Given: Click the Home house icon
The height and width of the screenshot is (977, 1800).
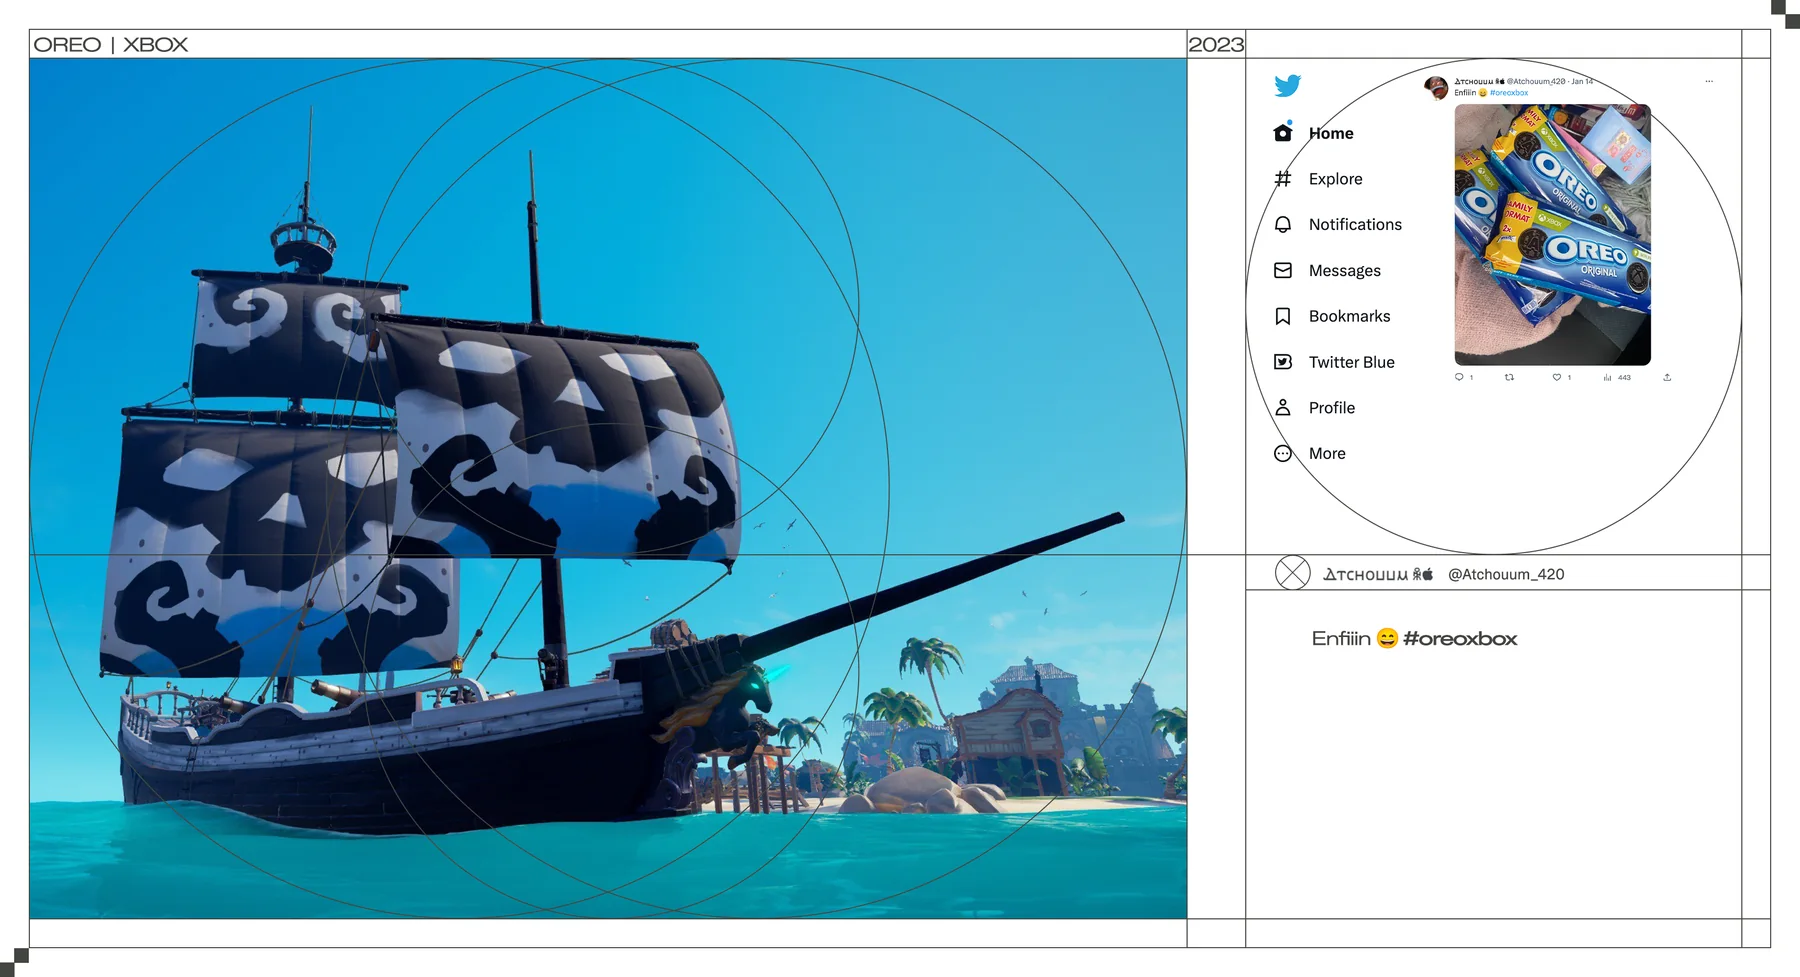Looking at the screenshot, I should (x=1283, y=132).
